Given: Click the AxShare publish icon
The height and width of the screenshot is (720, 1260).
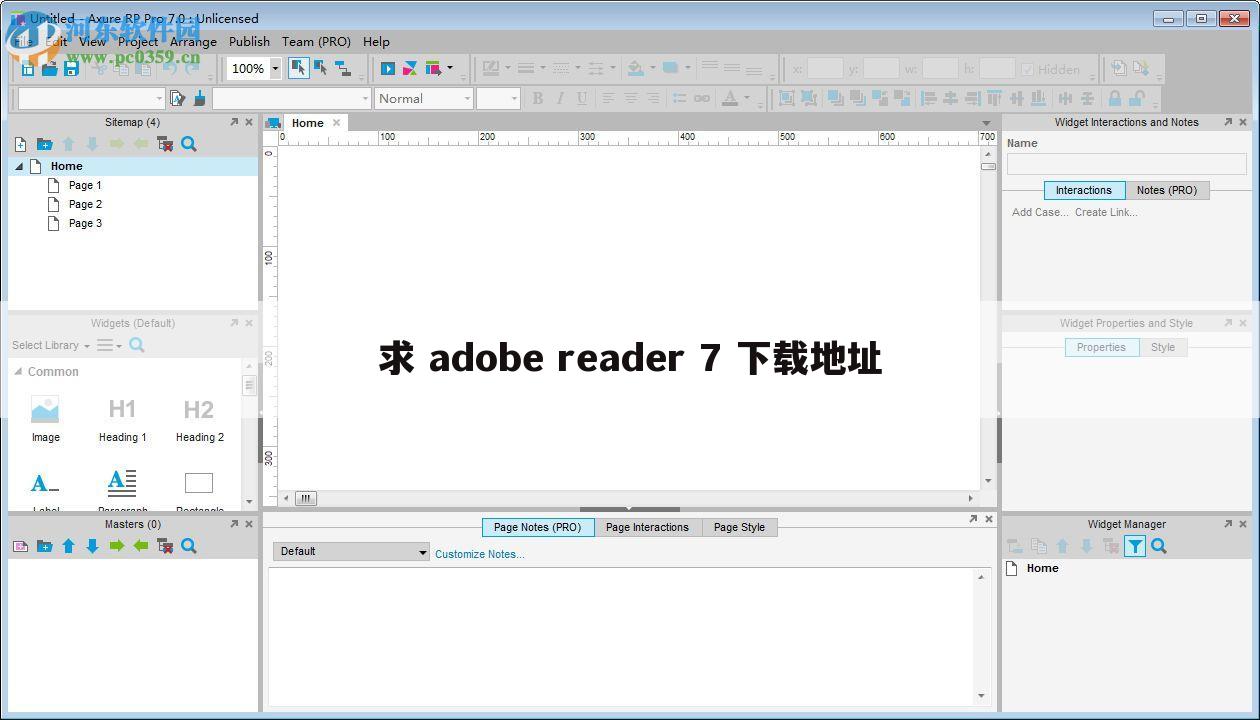Looking at the screenshot, I should coord(410,68).
